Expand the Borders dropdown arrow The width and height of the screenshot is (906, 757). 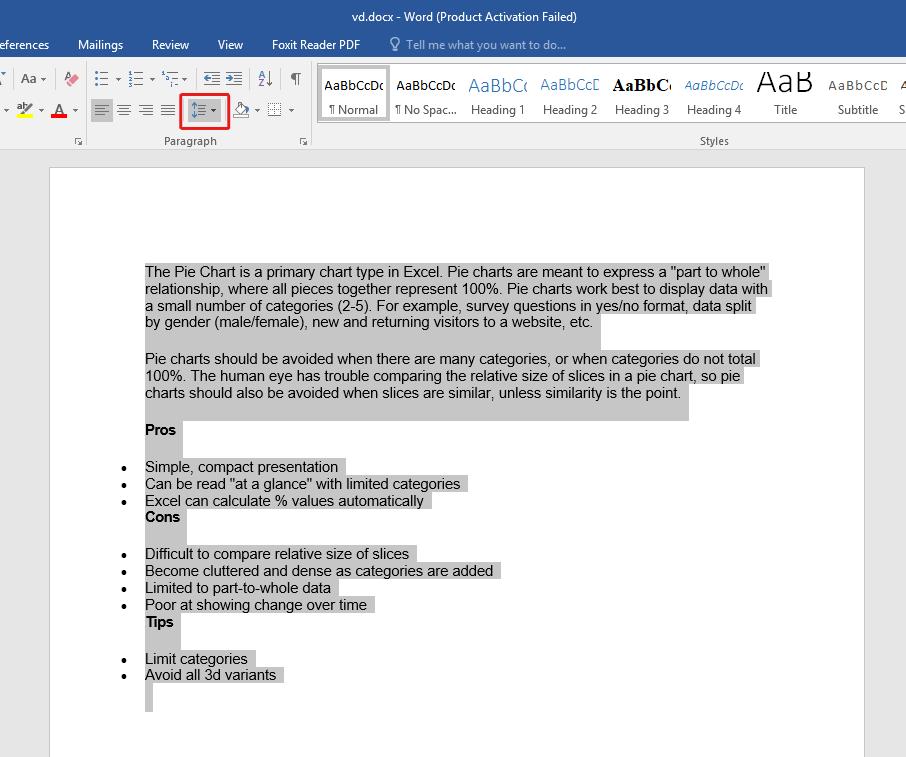[290, 110]
